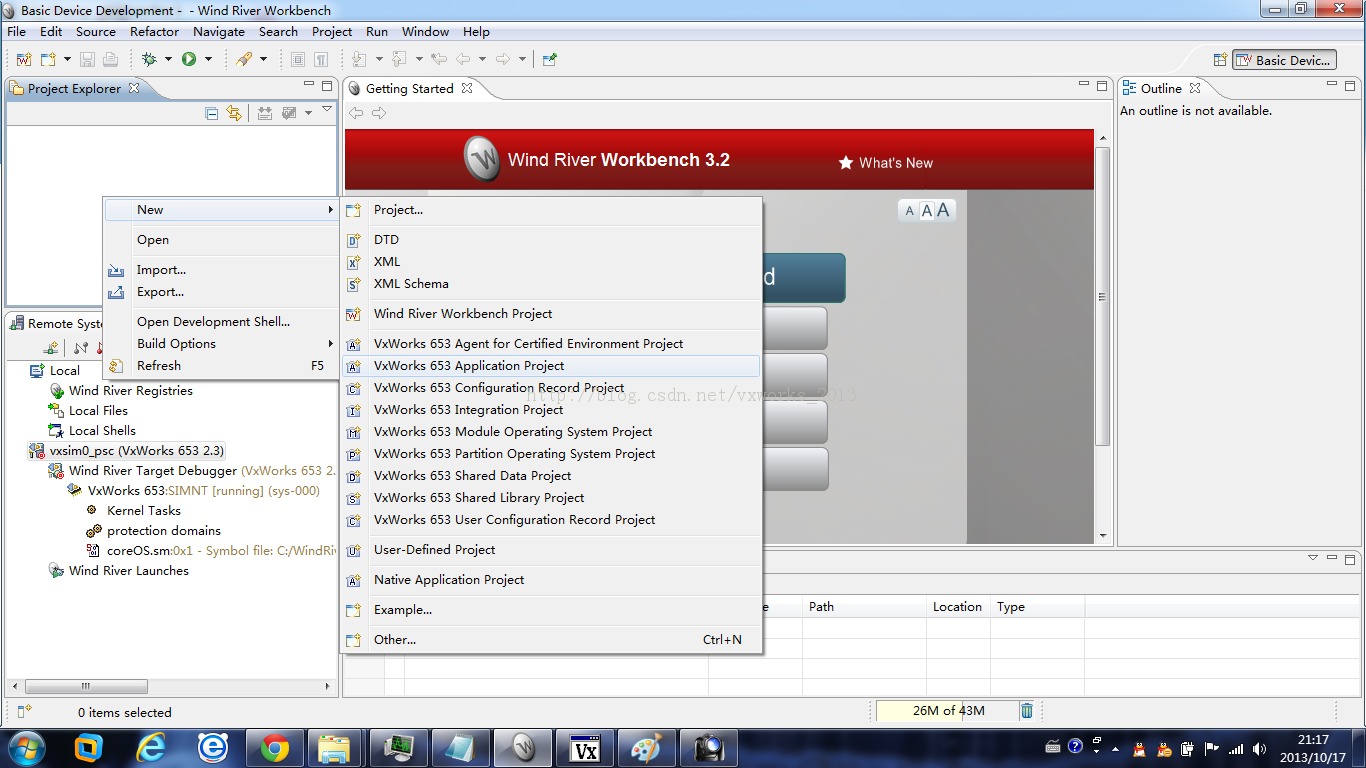Close the Getting Started tab X
Viewport: 1366px width, 768px height.
[x=465, y=88]
